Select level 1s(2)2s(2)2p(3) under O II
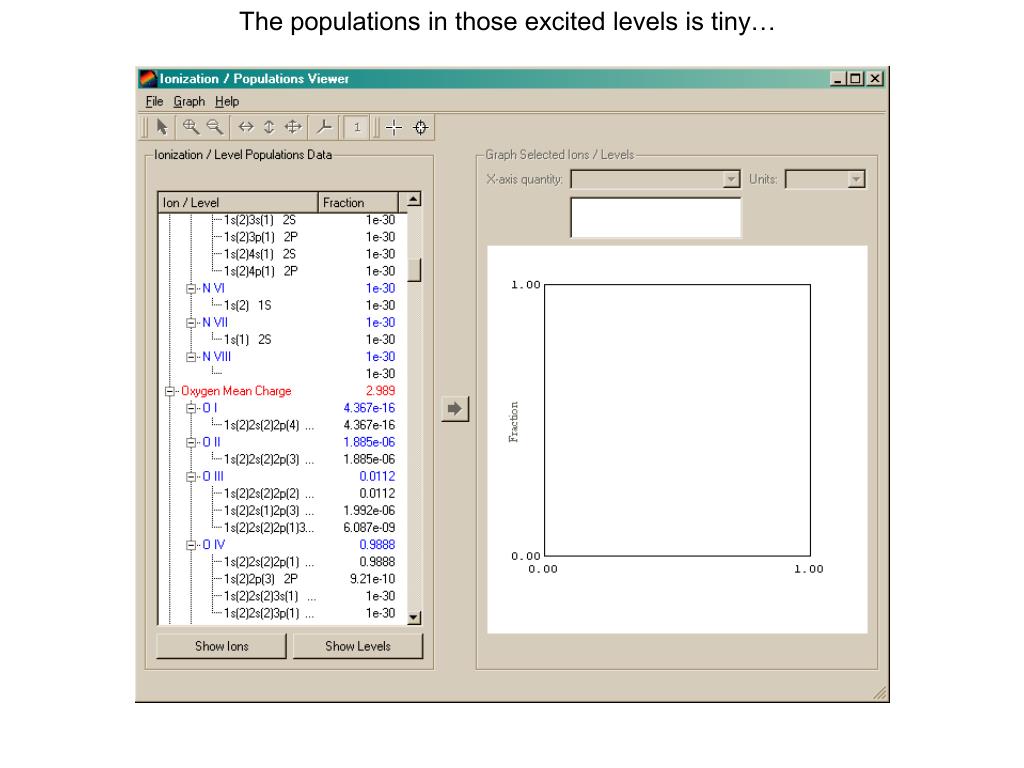Image resolution: width=1024 pixels, height=768 pixels. coord(269,459)
